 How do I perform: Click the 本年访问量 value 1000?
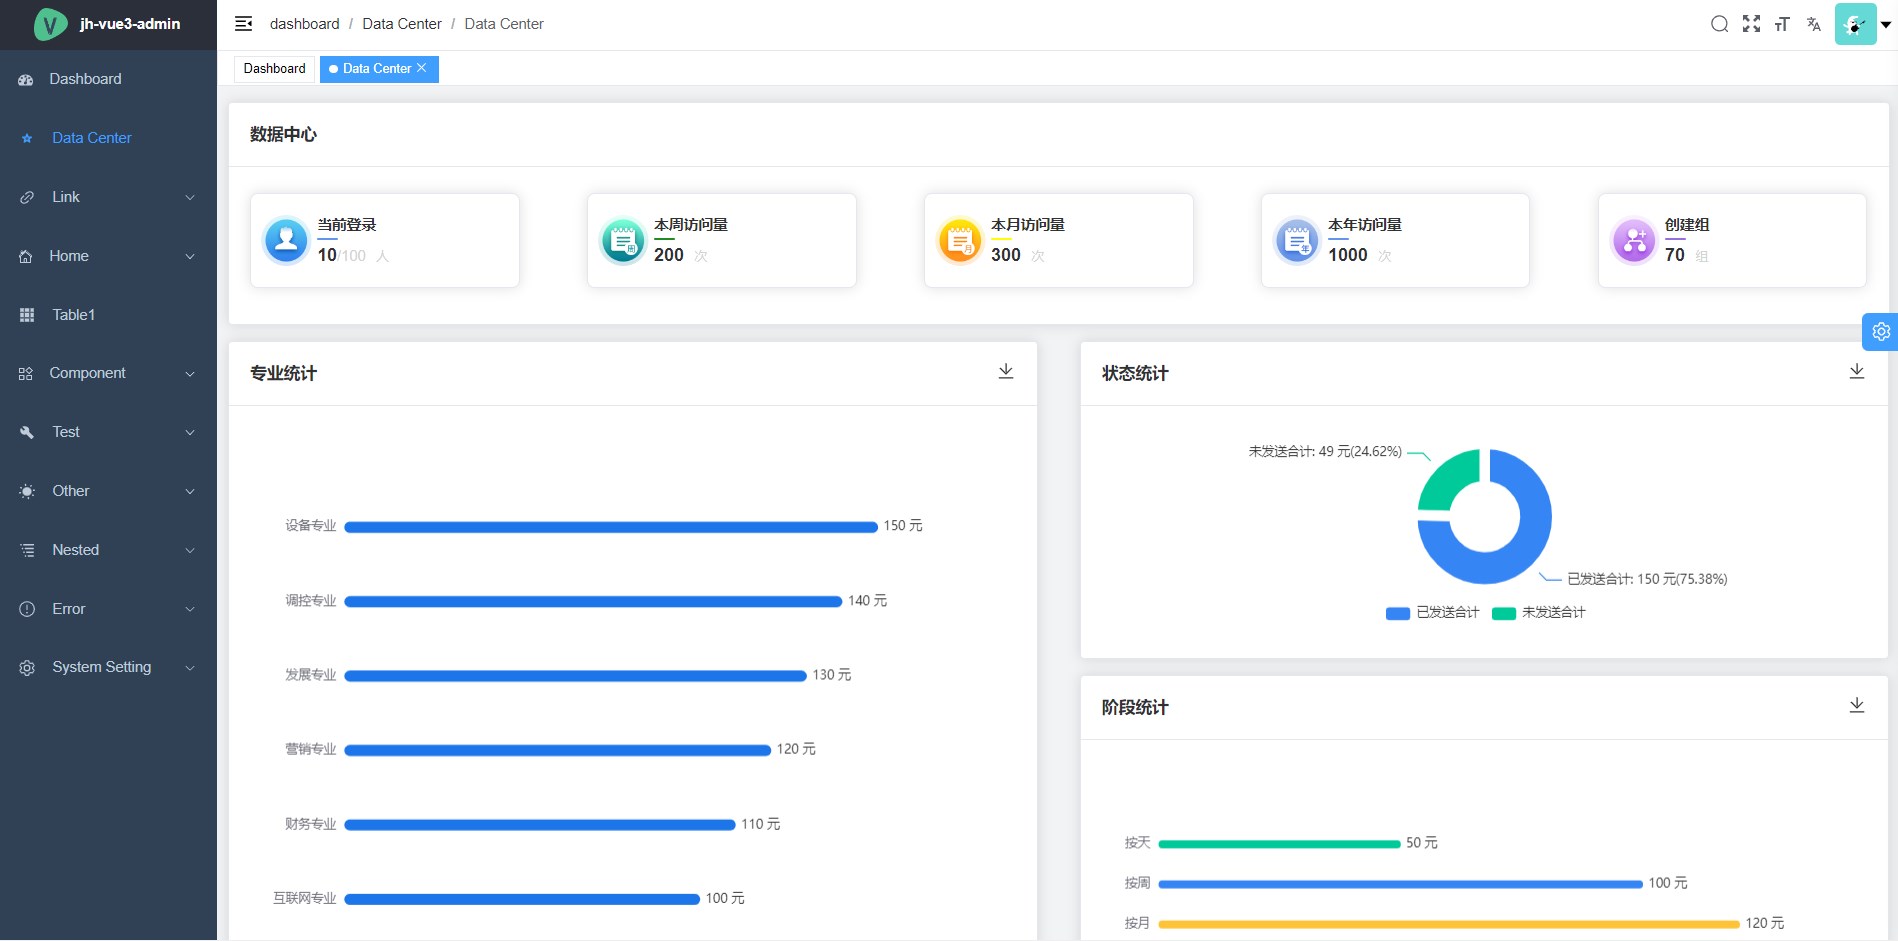click(x=1348, y=255)
